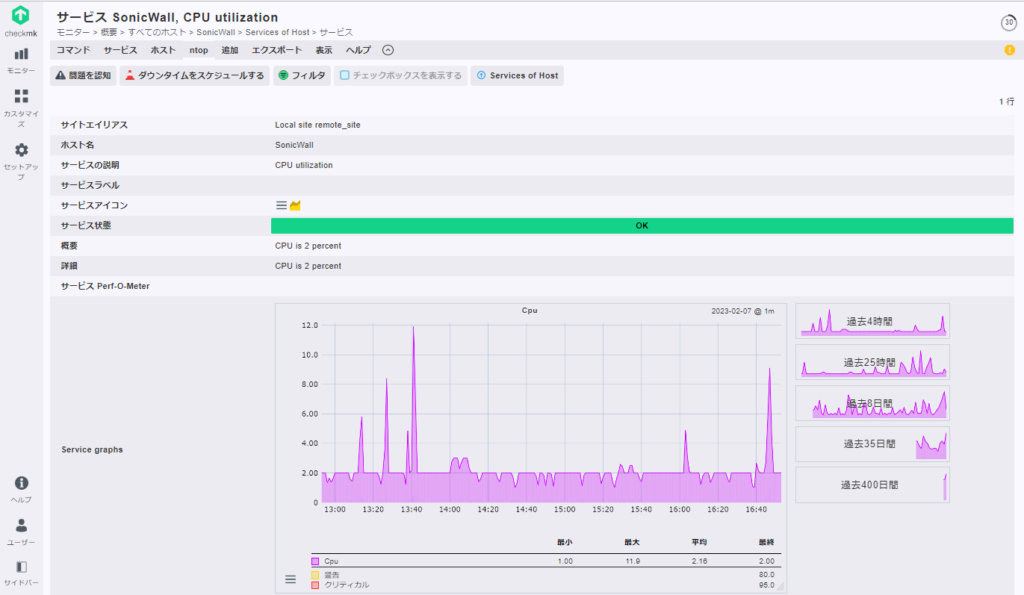This screenshot has height=595, width=1024.
Task: Click the サービス Perf-O-Meter label
Action: (x=105, y=286)
